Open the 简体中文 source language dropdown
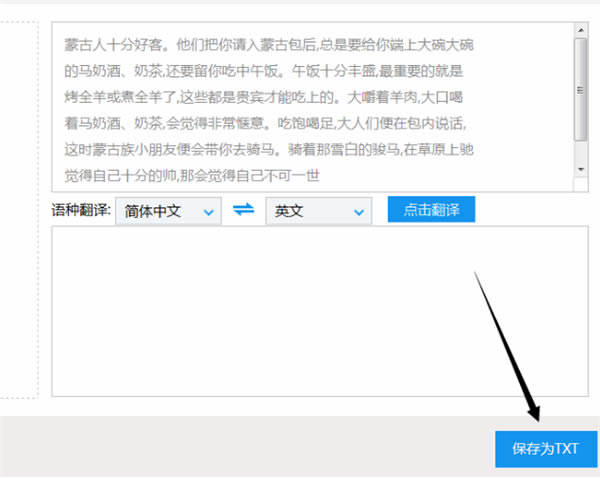This screenshot has height=479, width=600. [168, 211]
